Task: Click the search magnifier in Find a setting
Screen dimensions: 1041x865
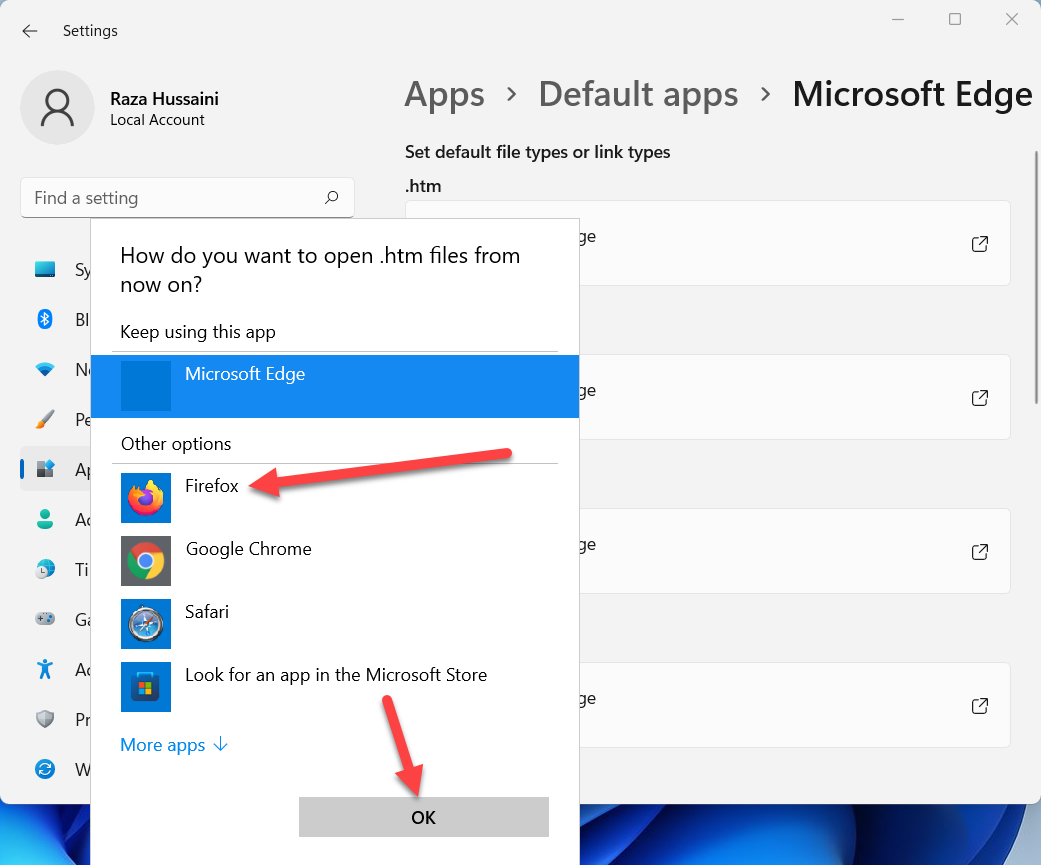Action: [332, 198]
